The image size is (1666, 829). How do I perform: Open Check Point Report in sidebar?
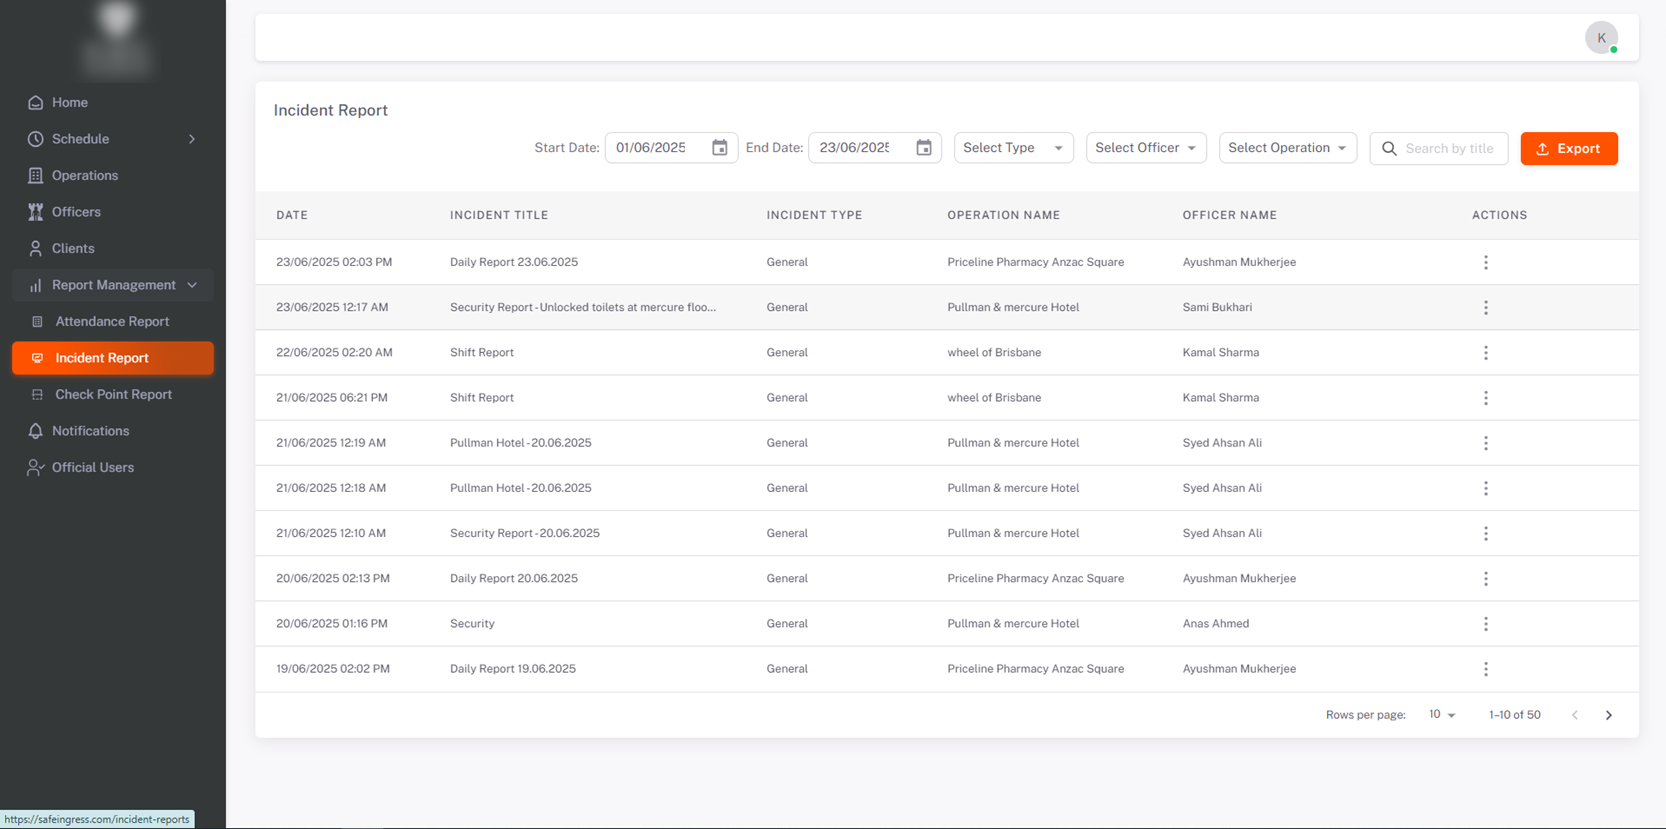[x=113, y=395]
